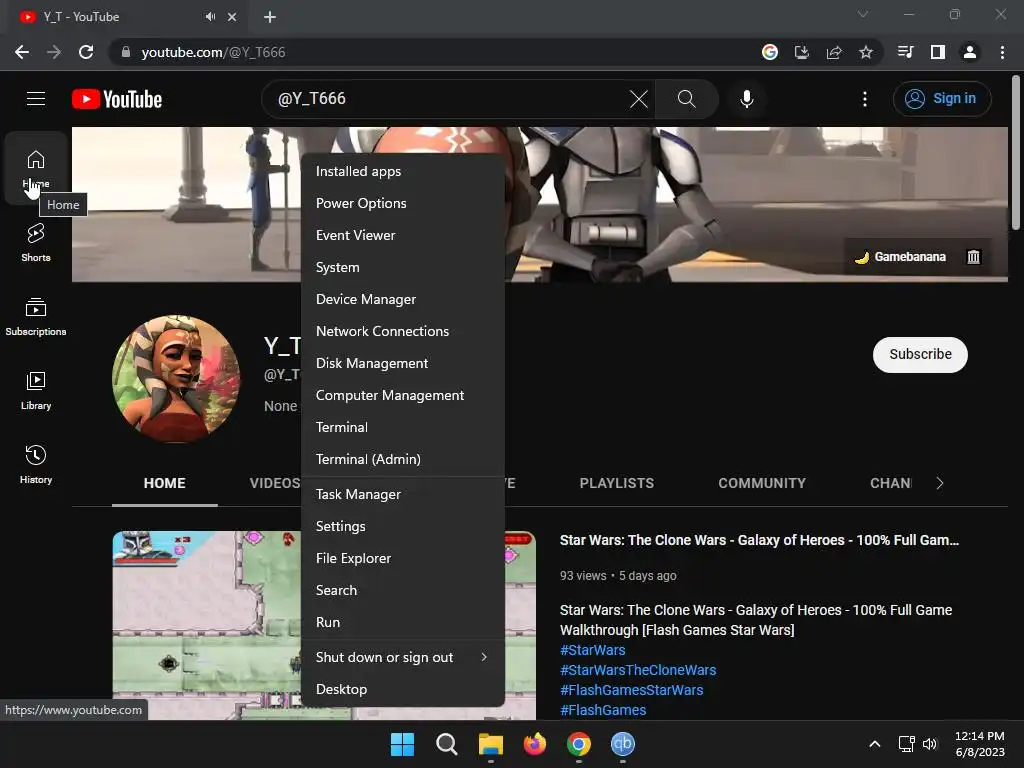The height and width of the screenshot is (768, 1024).
Task: Open Event Viewer
Action: click(x=402, y=235)
